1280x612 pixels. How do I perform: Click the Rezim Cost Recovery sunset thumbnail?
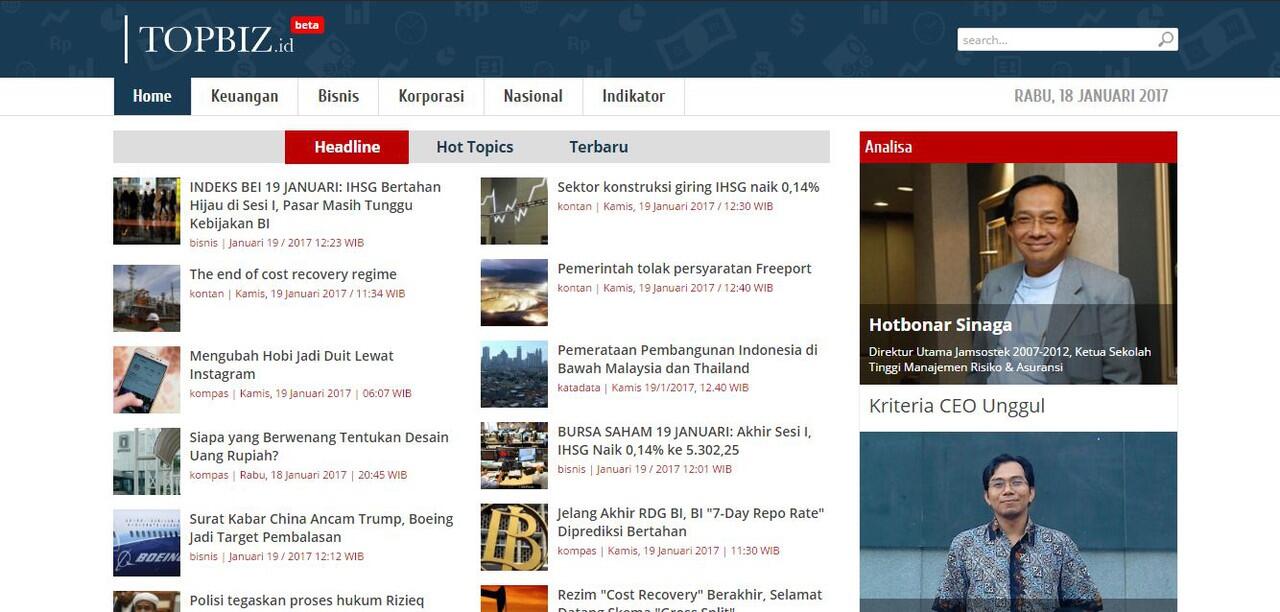(514, 599)
